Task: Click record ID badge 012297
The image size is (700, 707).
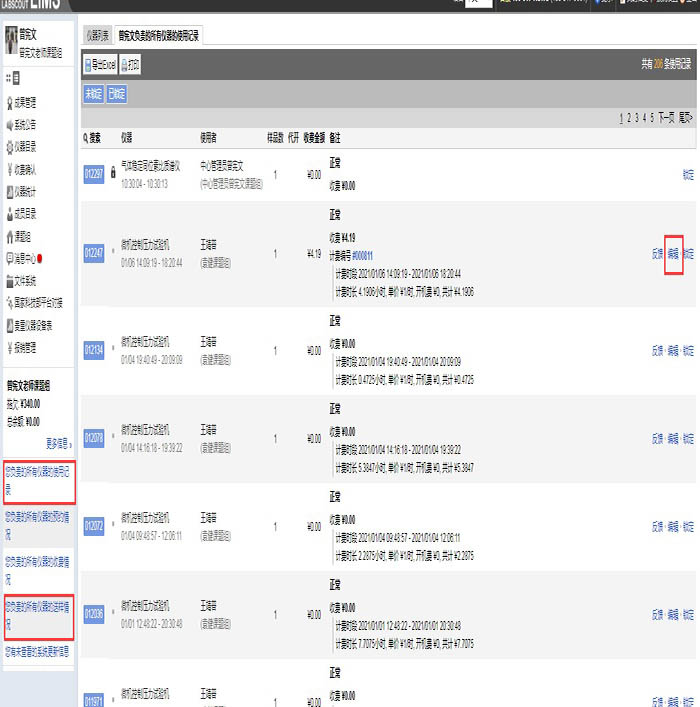Action: [93, 173]
